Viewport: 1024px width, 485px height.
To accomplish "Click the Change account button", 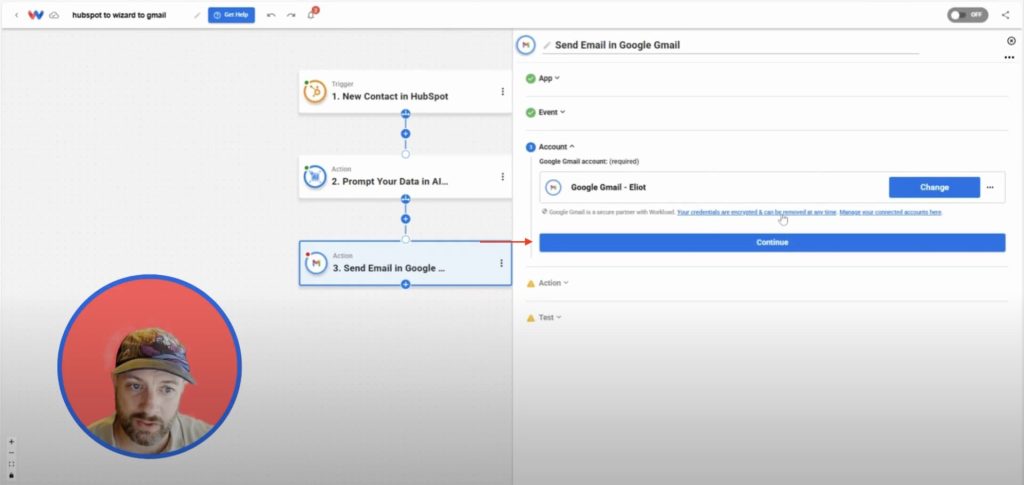I will coord(934,187).
